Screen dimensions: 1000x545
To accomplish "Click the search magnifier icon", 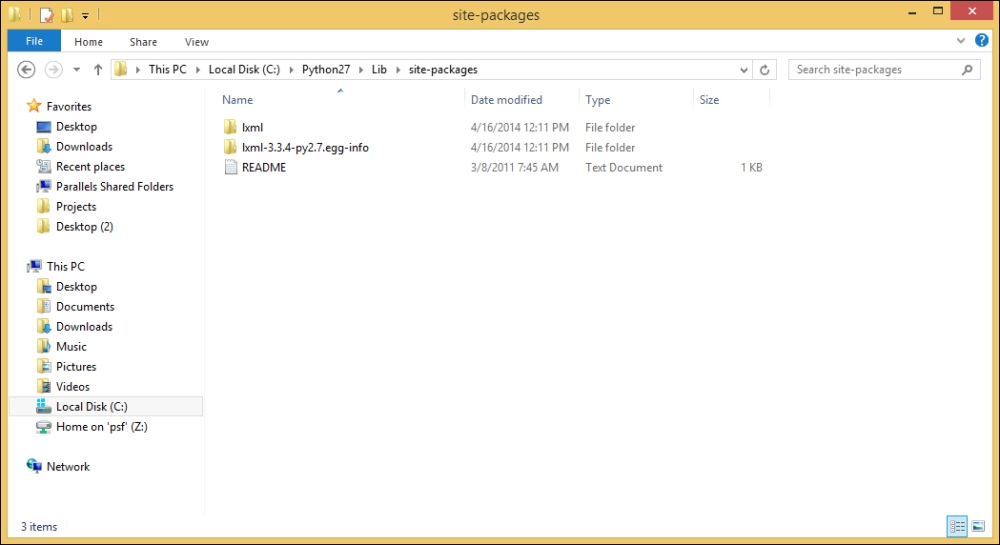I will [967, 69].
